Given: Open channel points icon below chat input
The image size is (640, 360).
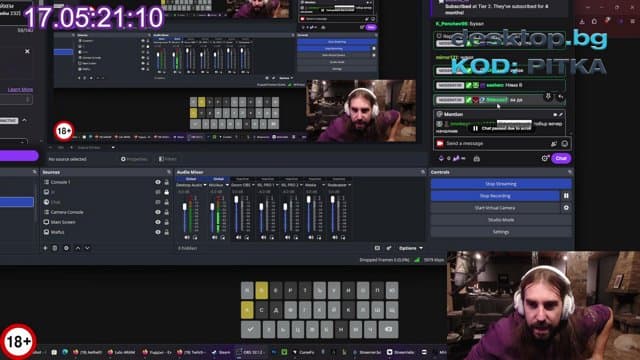Looking at the screenshot, I should pyautogui.click(x=441, y=158).
